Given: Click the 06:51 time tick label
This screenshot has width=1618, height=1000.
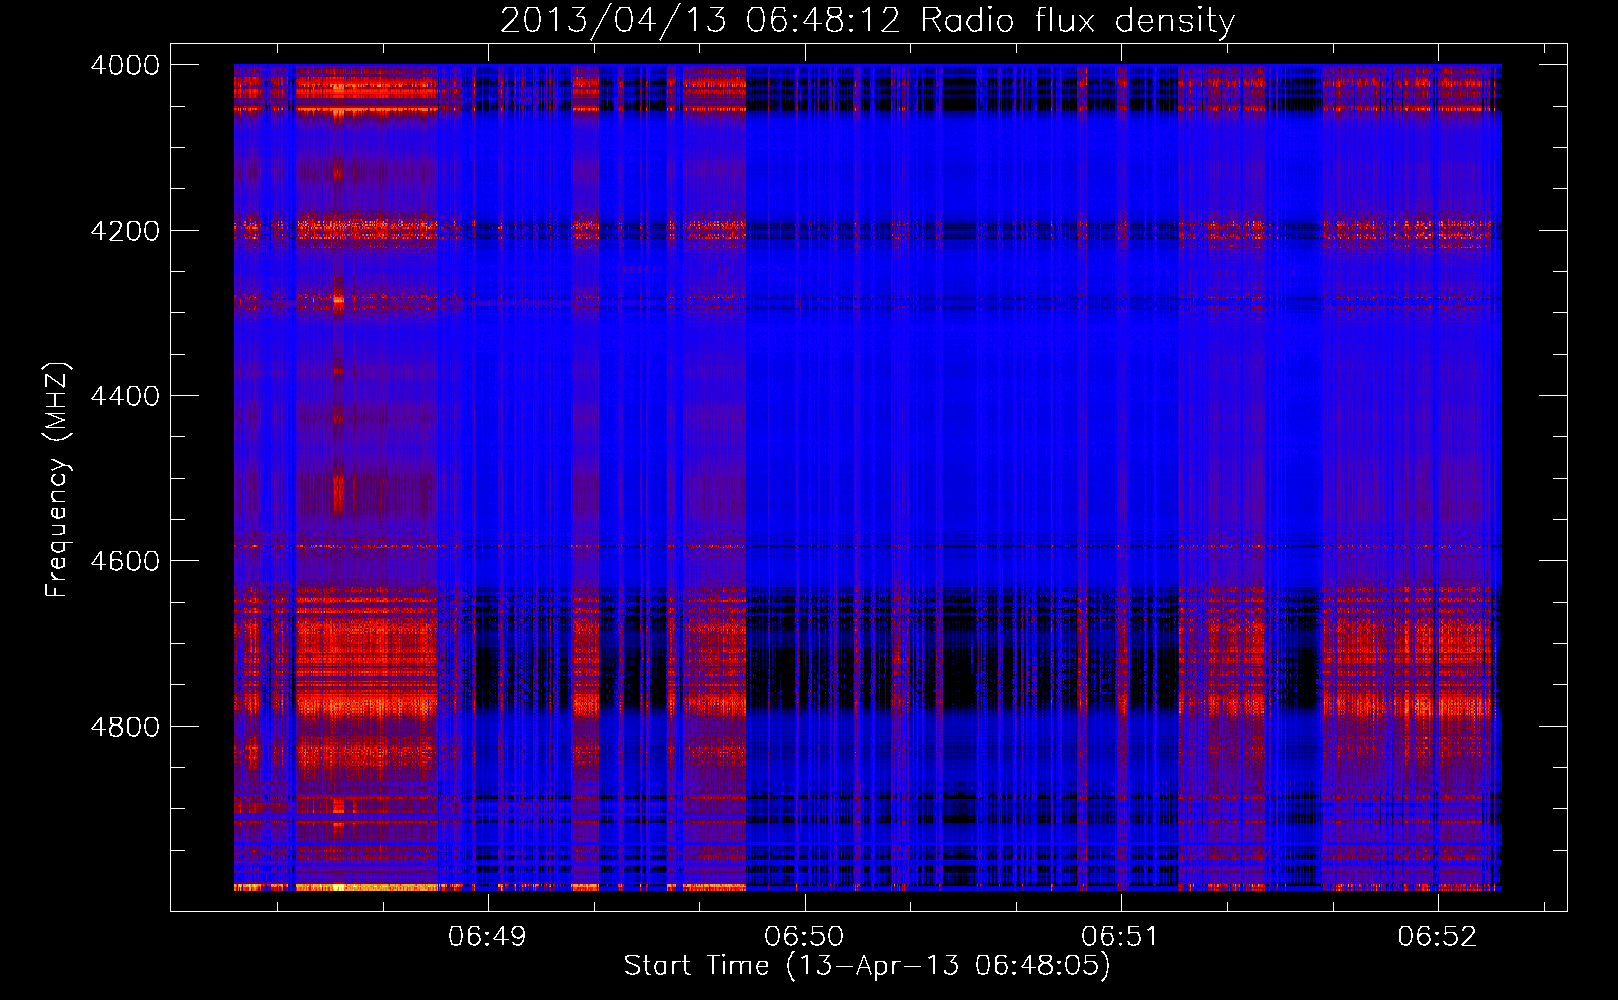Looking at the screenshot, I should (1120, 937).
